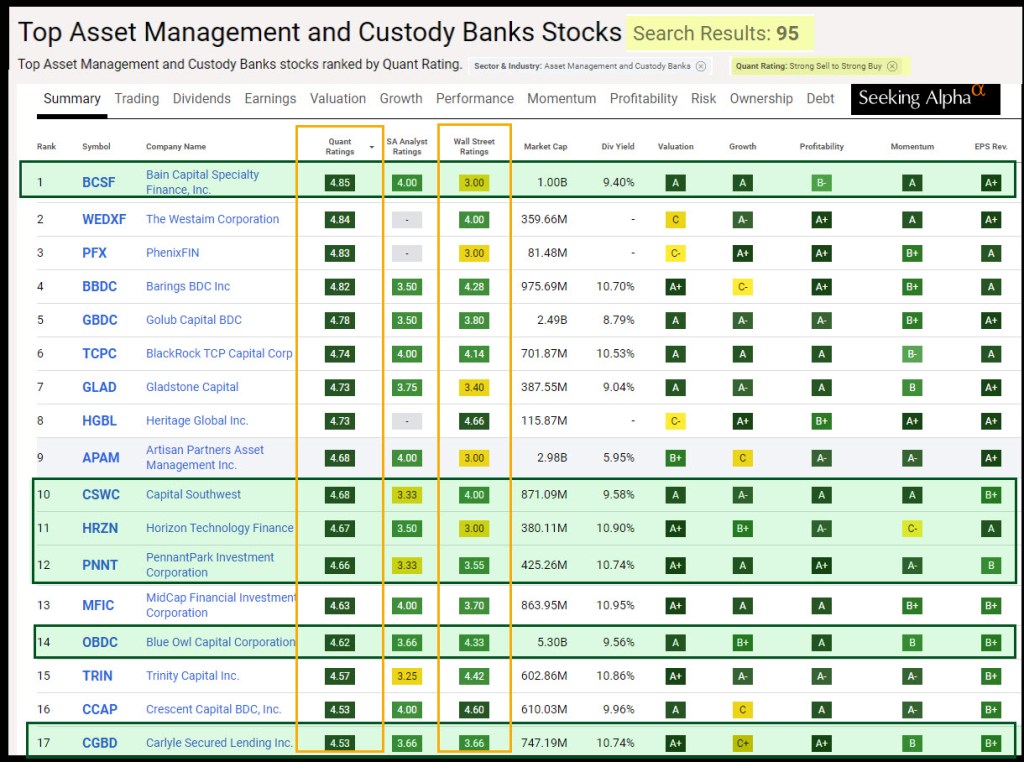Select the Ownership tab

761,98
